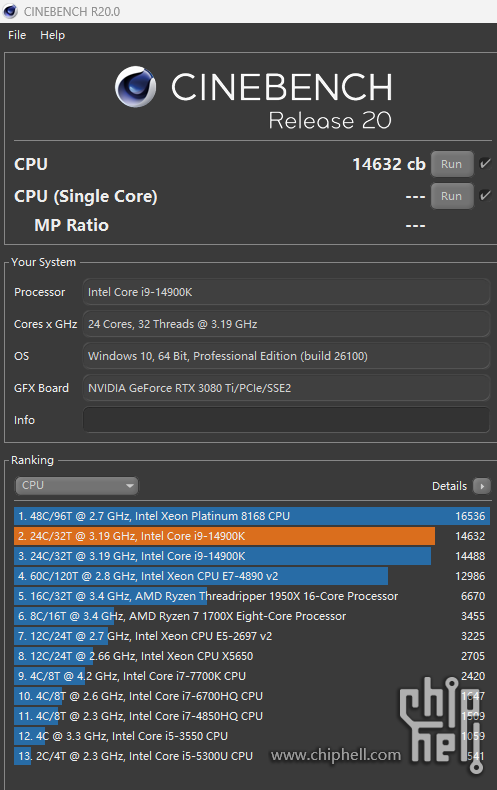This screenshot has height=790, width=497.
Task: Click the Processor name field
Action: (x=286, y=292)
